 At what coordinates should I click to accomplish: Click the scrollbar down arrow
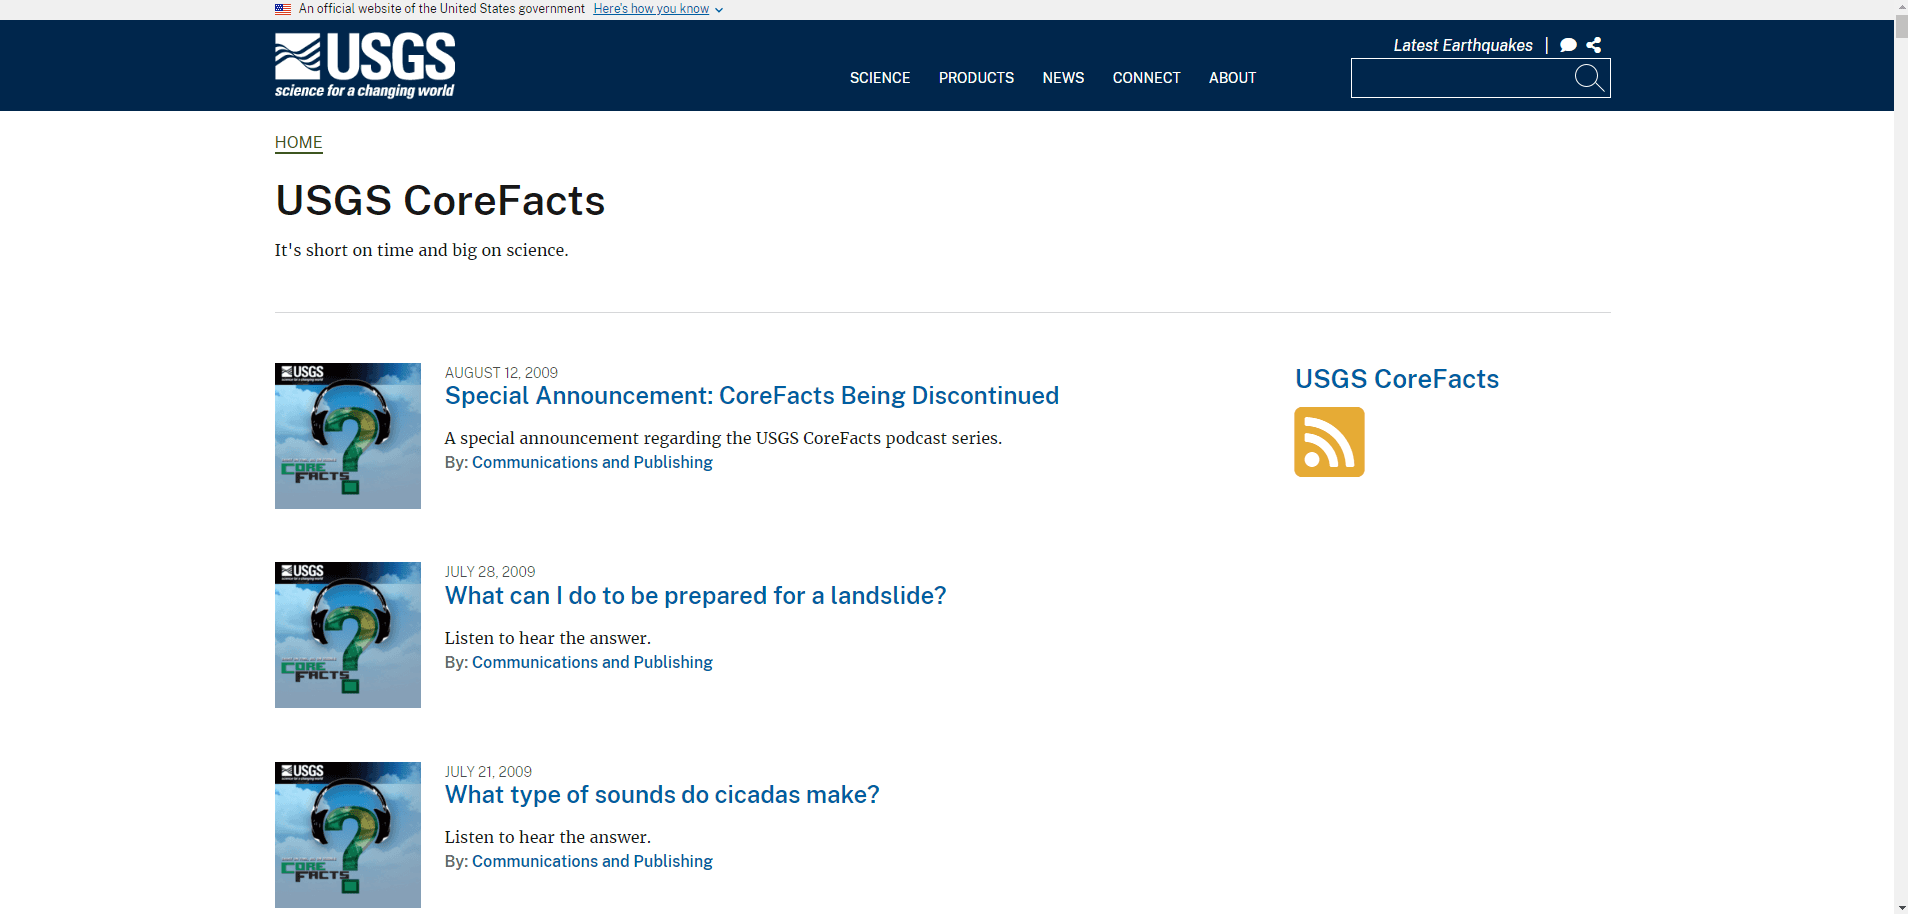click(x=1901, y=907)
